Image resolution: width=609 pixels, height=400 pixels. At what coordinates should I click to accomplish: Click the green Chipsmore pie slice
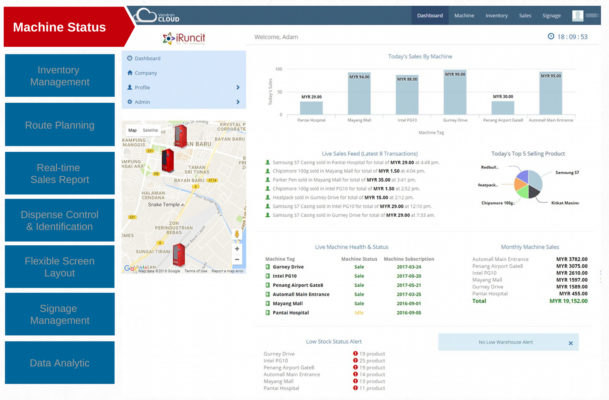pyautogui.click(x=523, y=192)
